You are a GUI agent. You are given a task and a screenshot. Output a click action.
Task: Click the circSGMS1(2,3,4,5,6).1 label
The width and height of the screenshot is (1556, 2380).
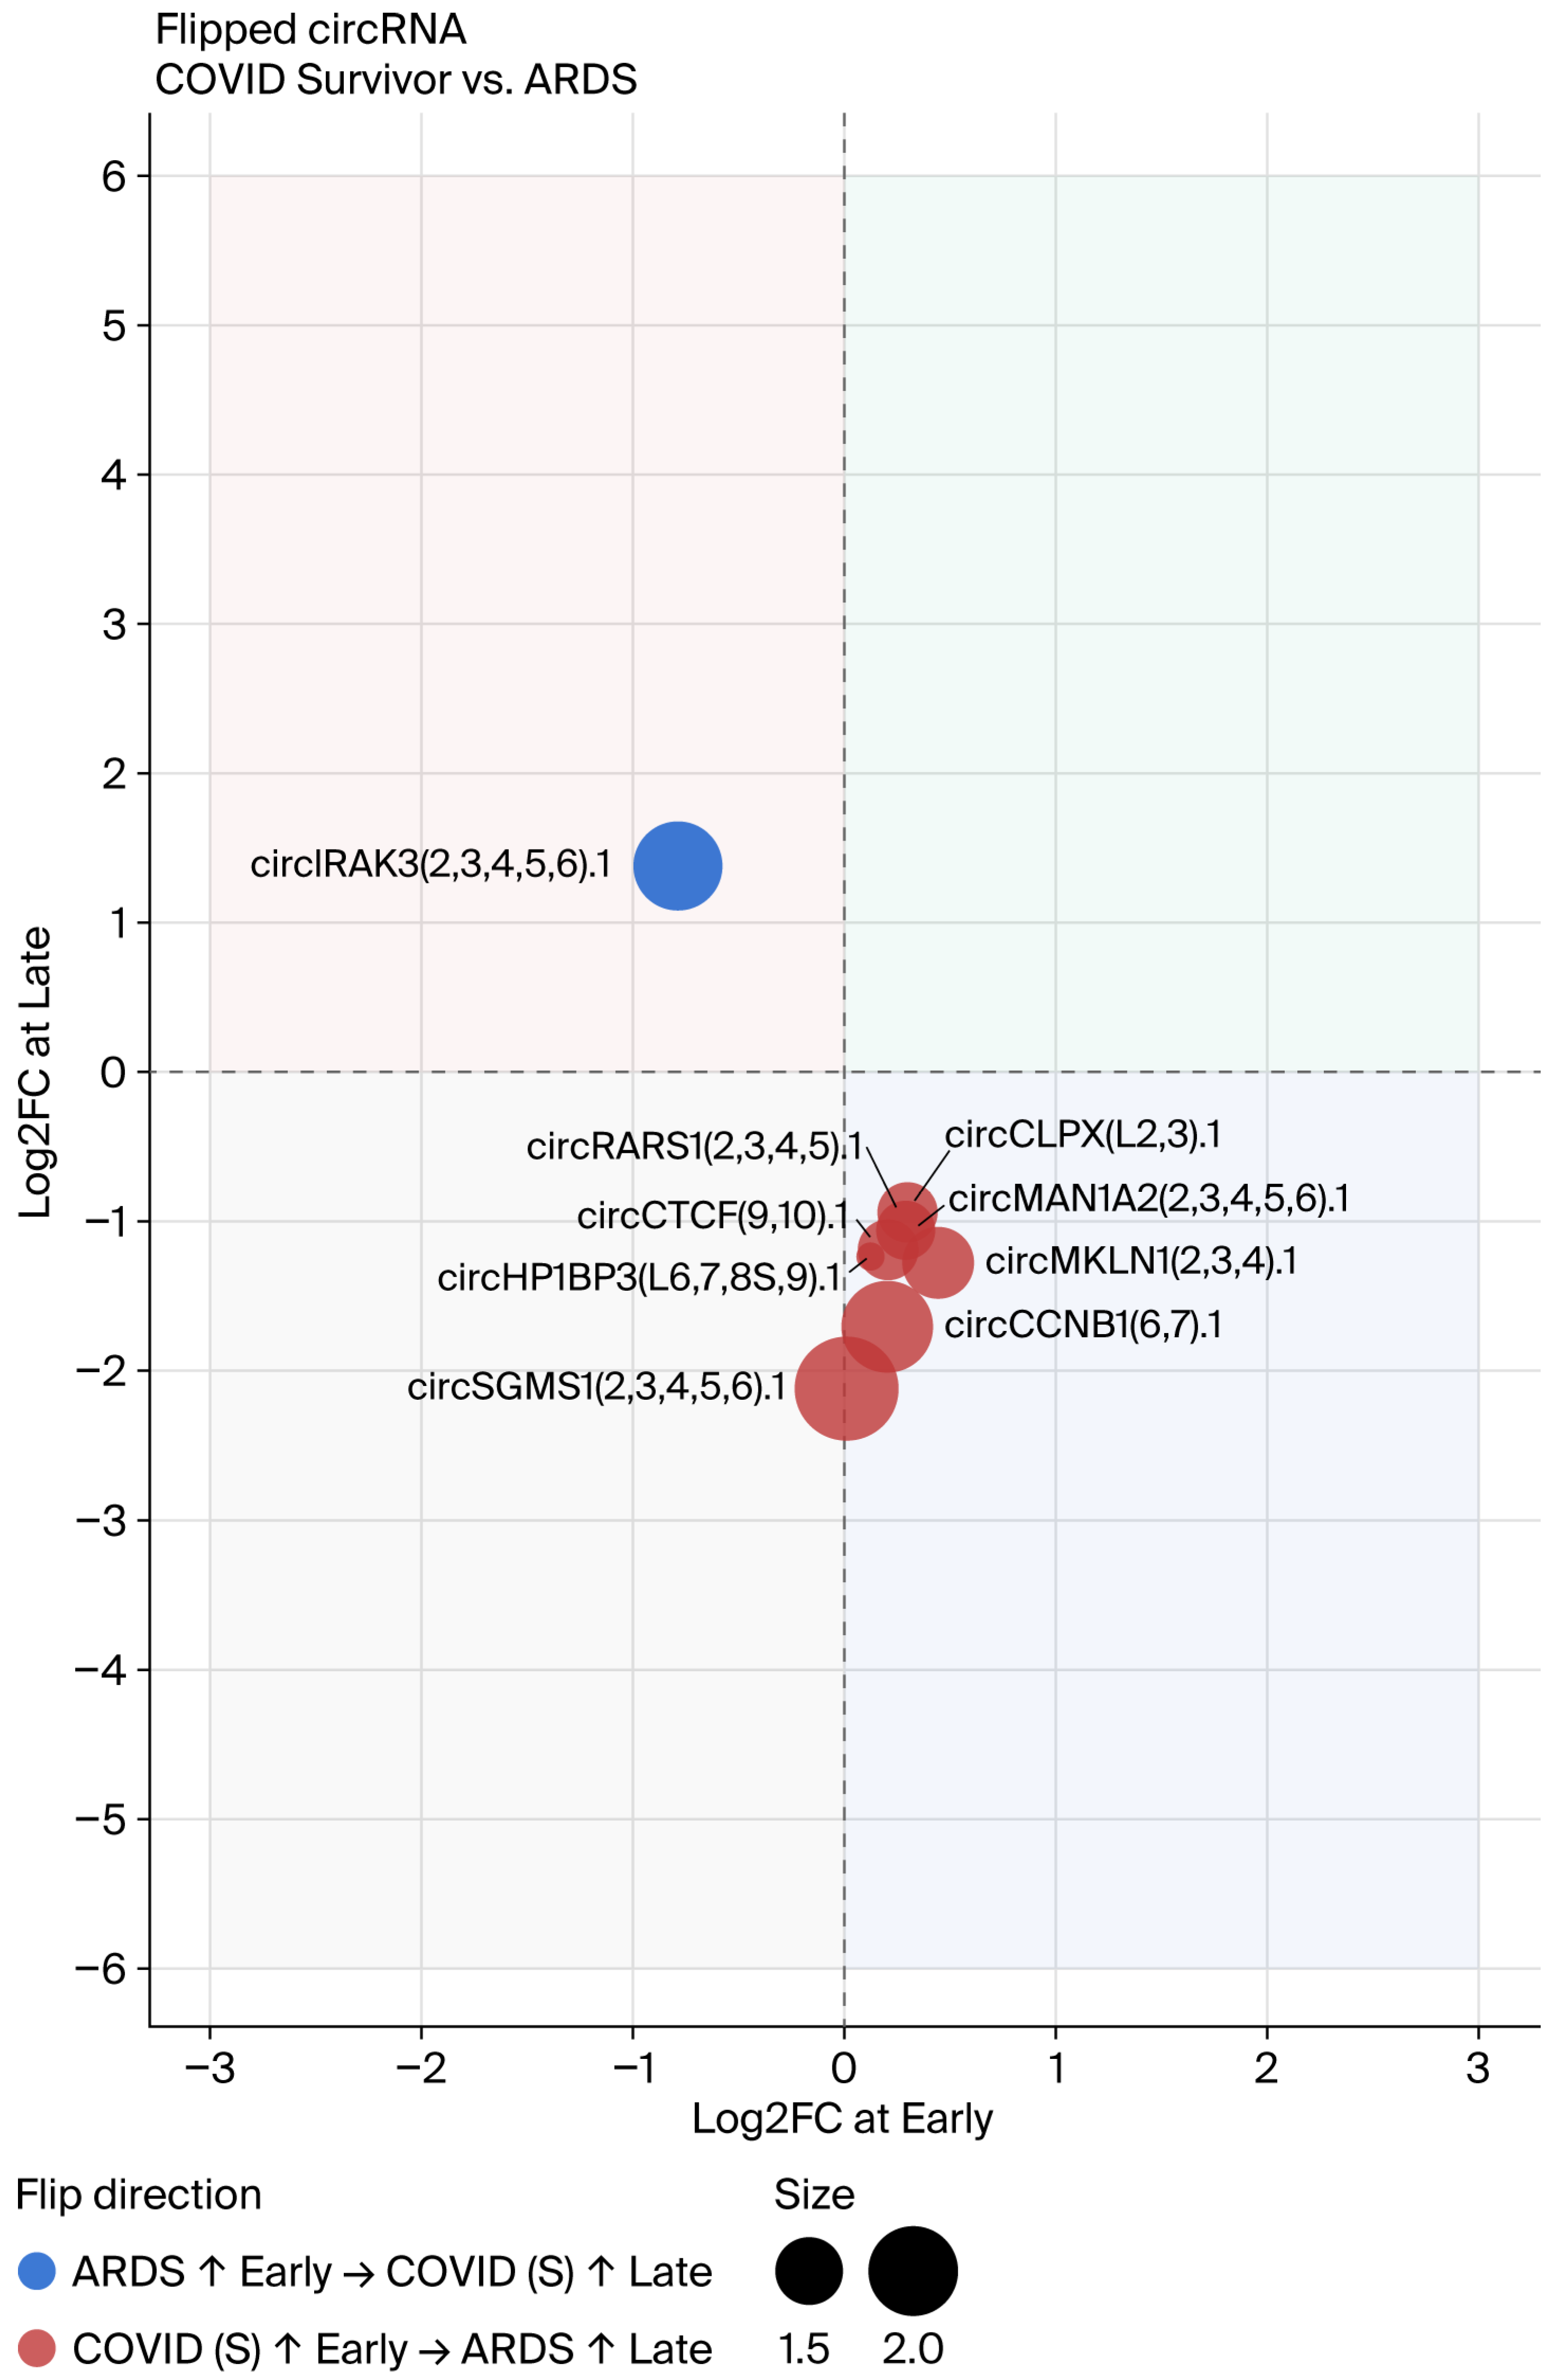click(x=596, y=1387)
